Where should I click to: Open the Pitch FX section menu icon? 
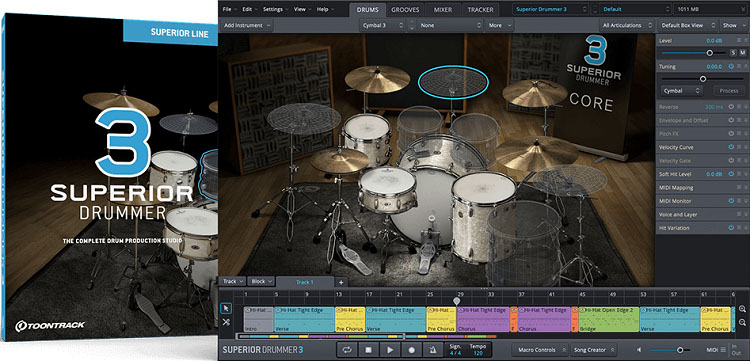[739, 134]
